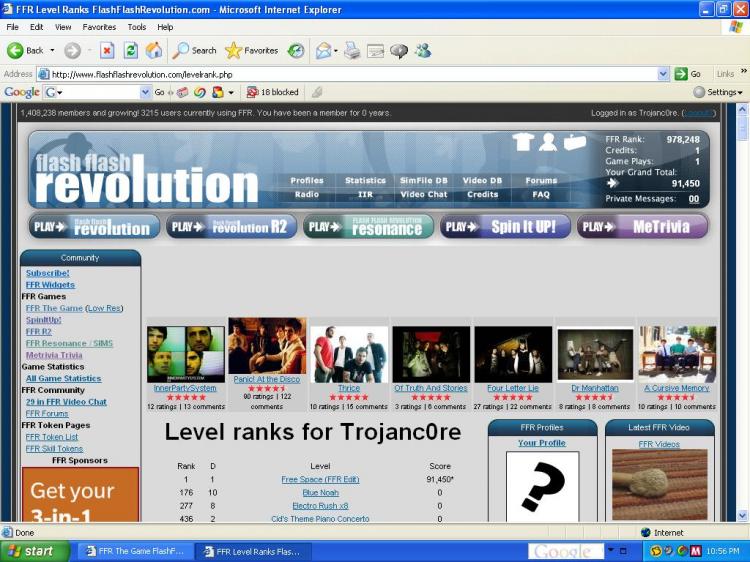Click the Windows Start button
This screenshot has height=562, width=750.
pyautogui.click(x=34, y=551)
